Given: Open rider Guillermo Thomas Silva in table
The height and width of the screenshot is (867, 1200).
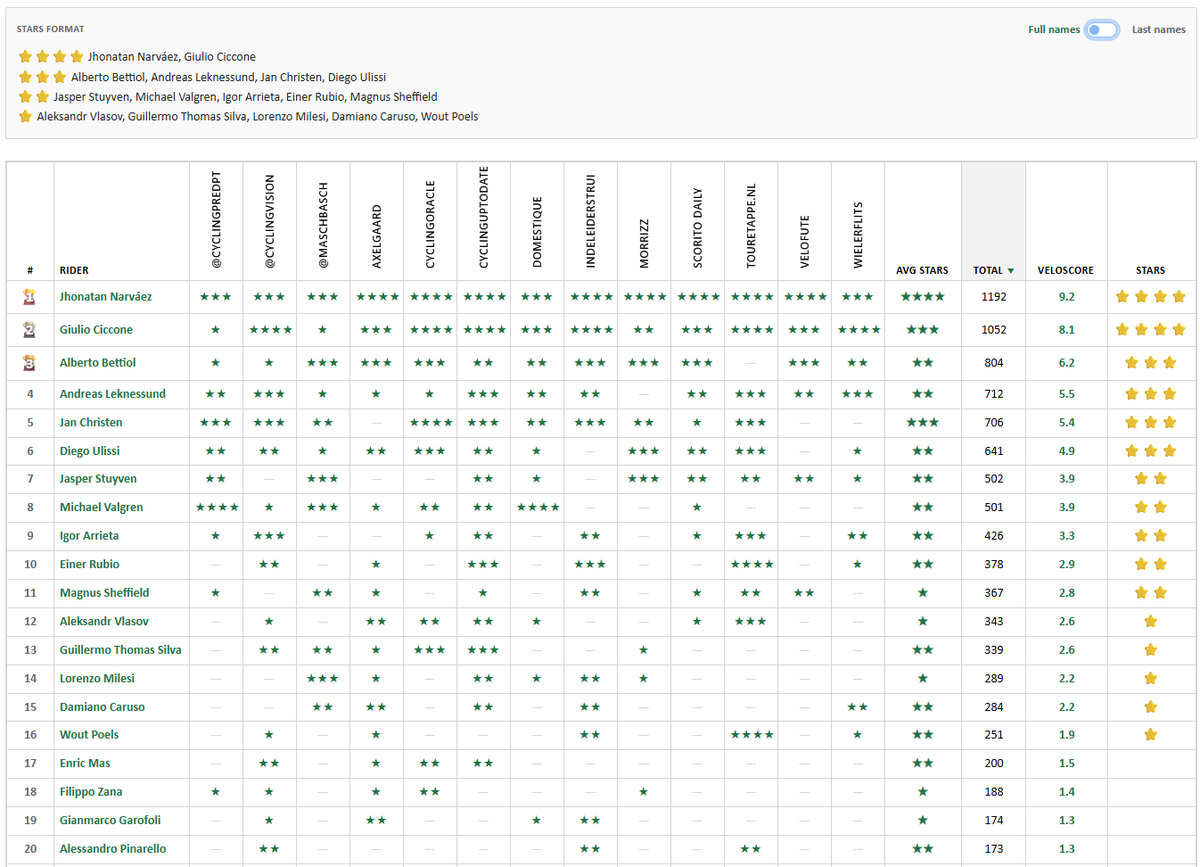Looking at the screenshot, I should click(120, 650).
